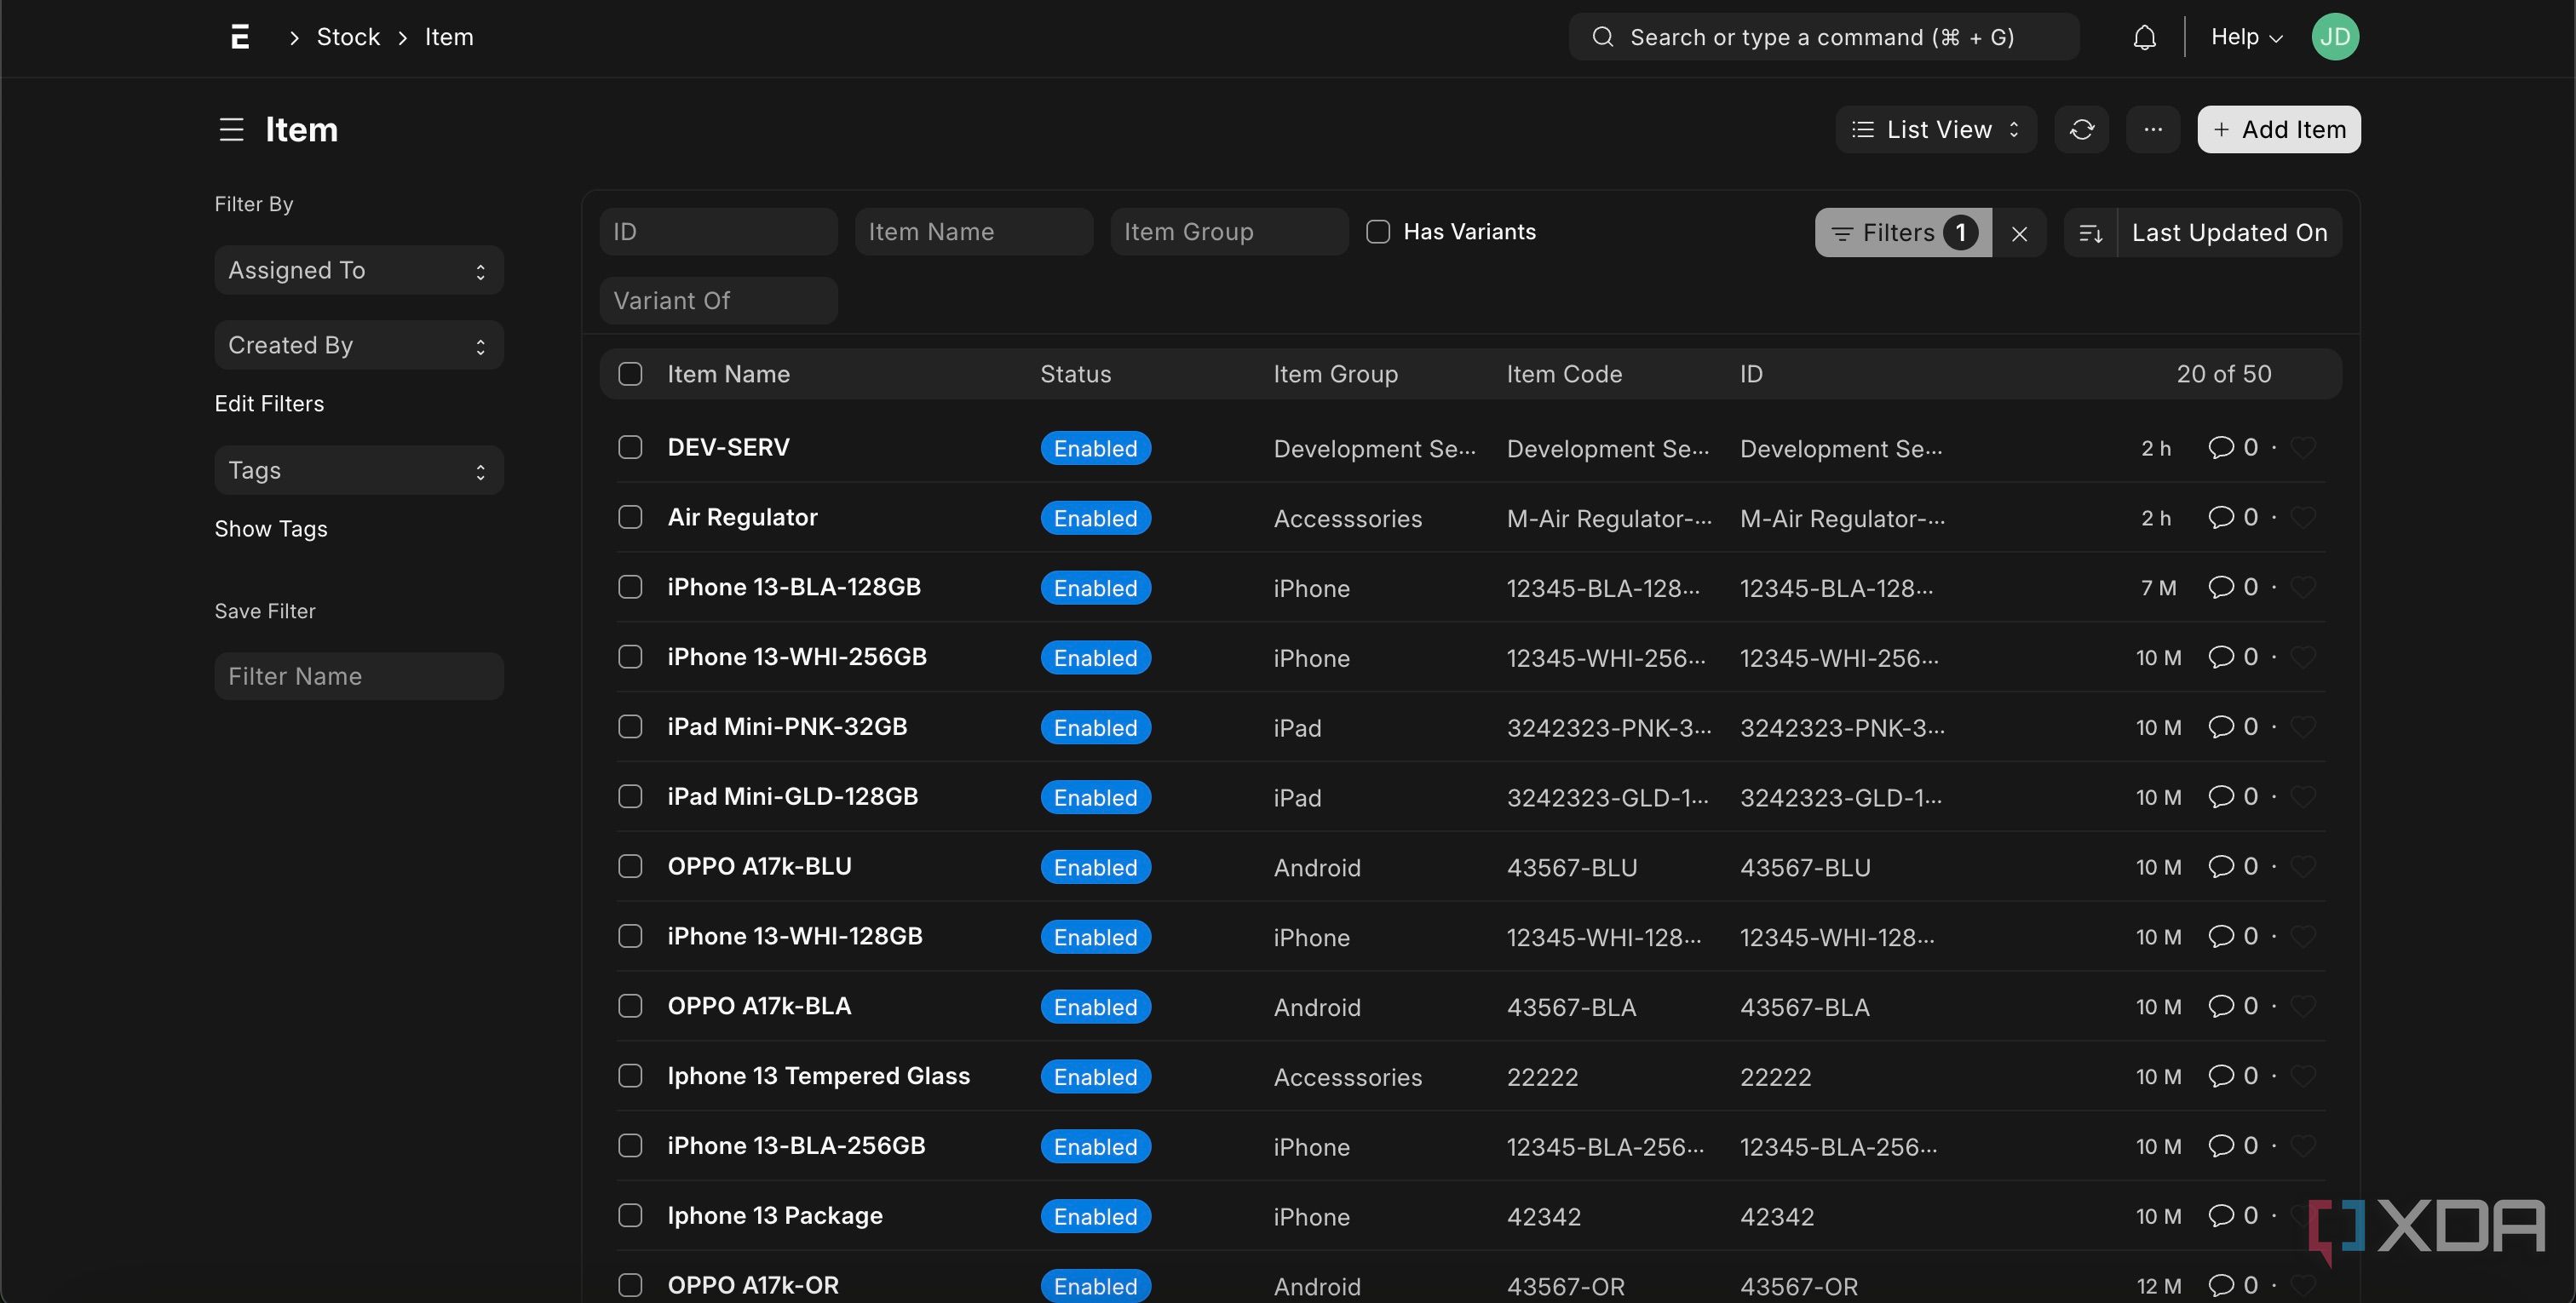
Task: Clear applied filters with the X icon
Action: point(2019,233)
